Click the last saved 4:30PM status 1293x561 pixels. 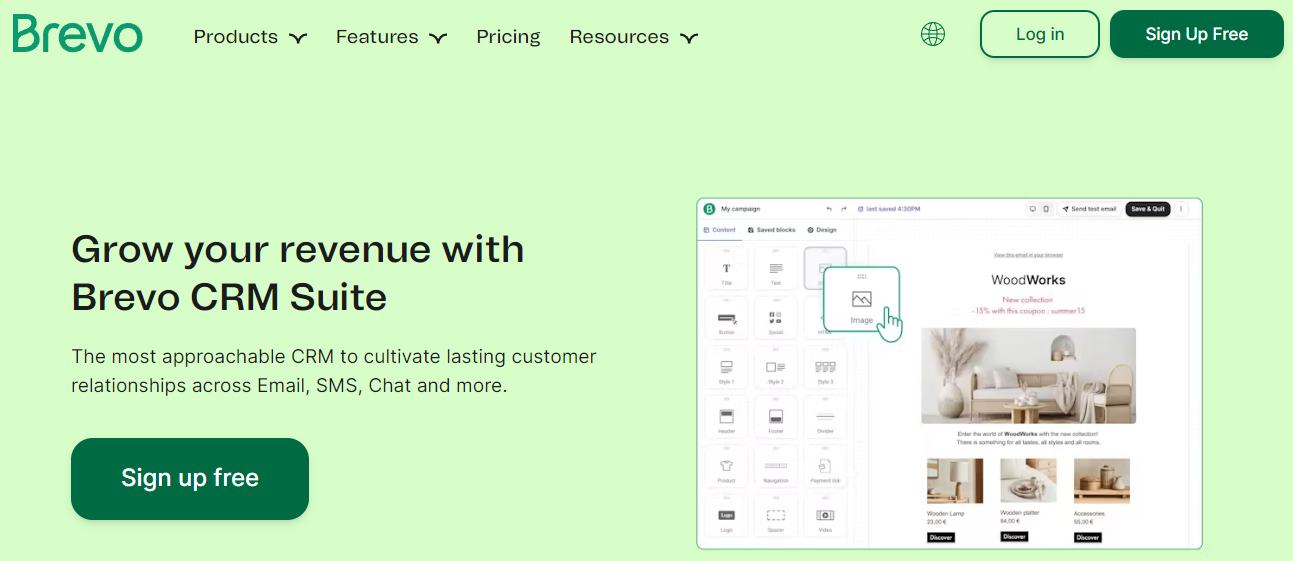[x=889, y=209]
